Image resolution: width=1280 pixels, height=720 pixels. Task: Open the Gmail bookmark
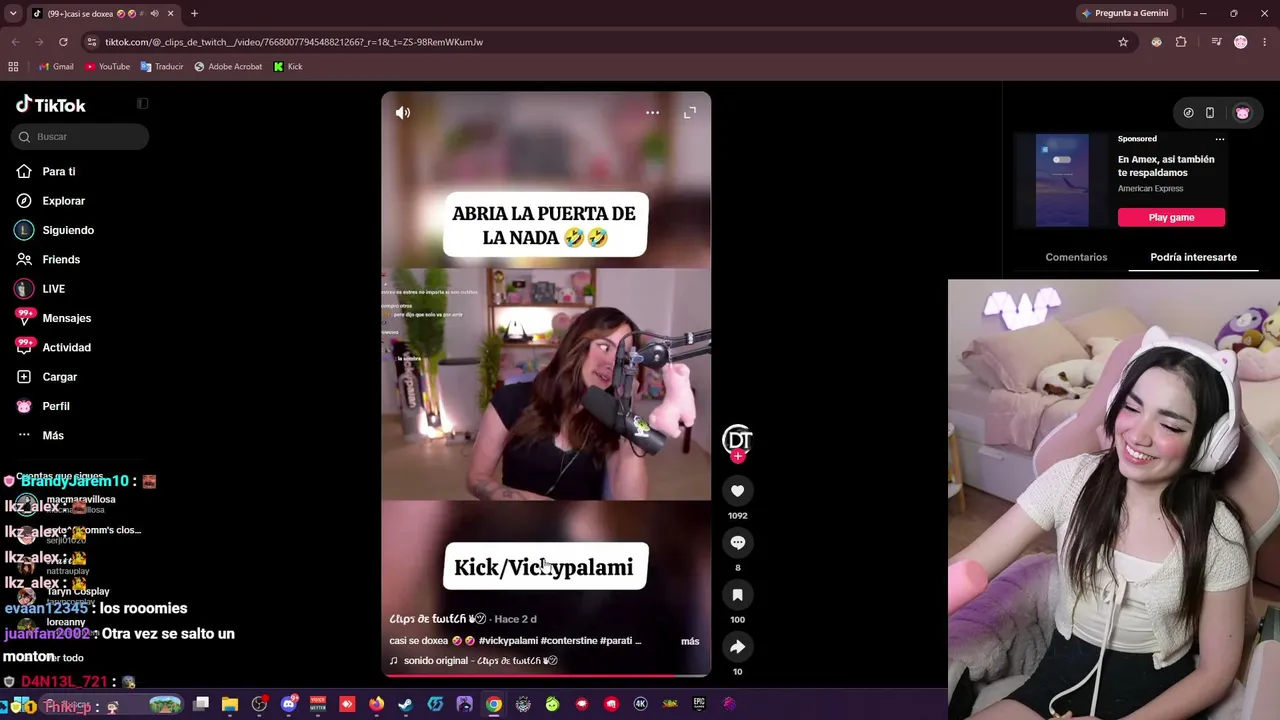(x=56, y=67)
